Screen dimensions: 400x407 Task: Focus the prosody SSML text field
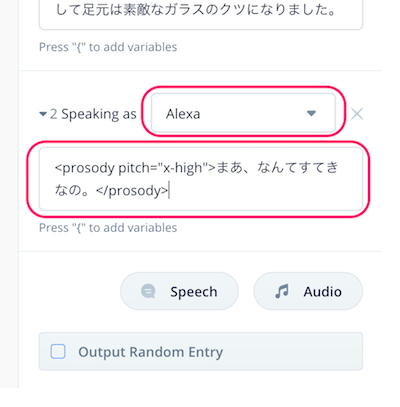201,179
